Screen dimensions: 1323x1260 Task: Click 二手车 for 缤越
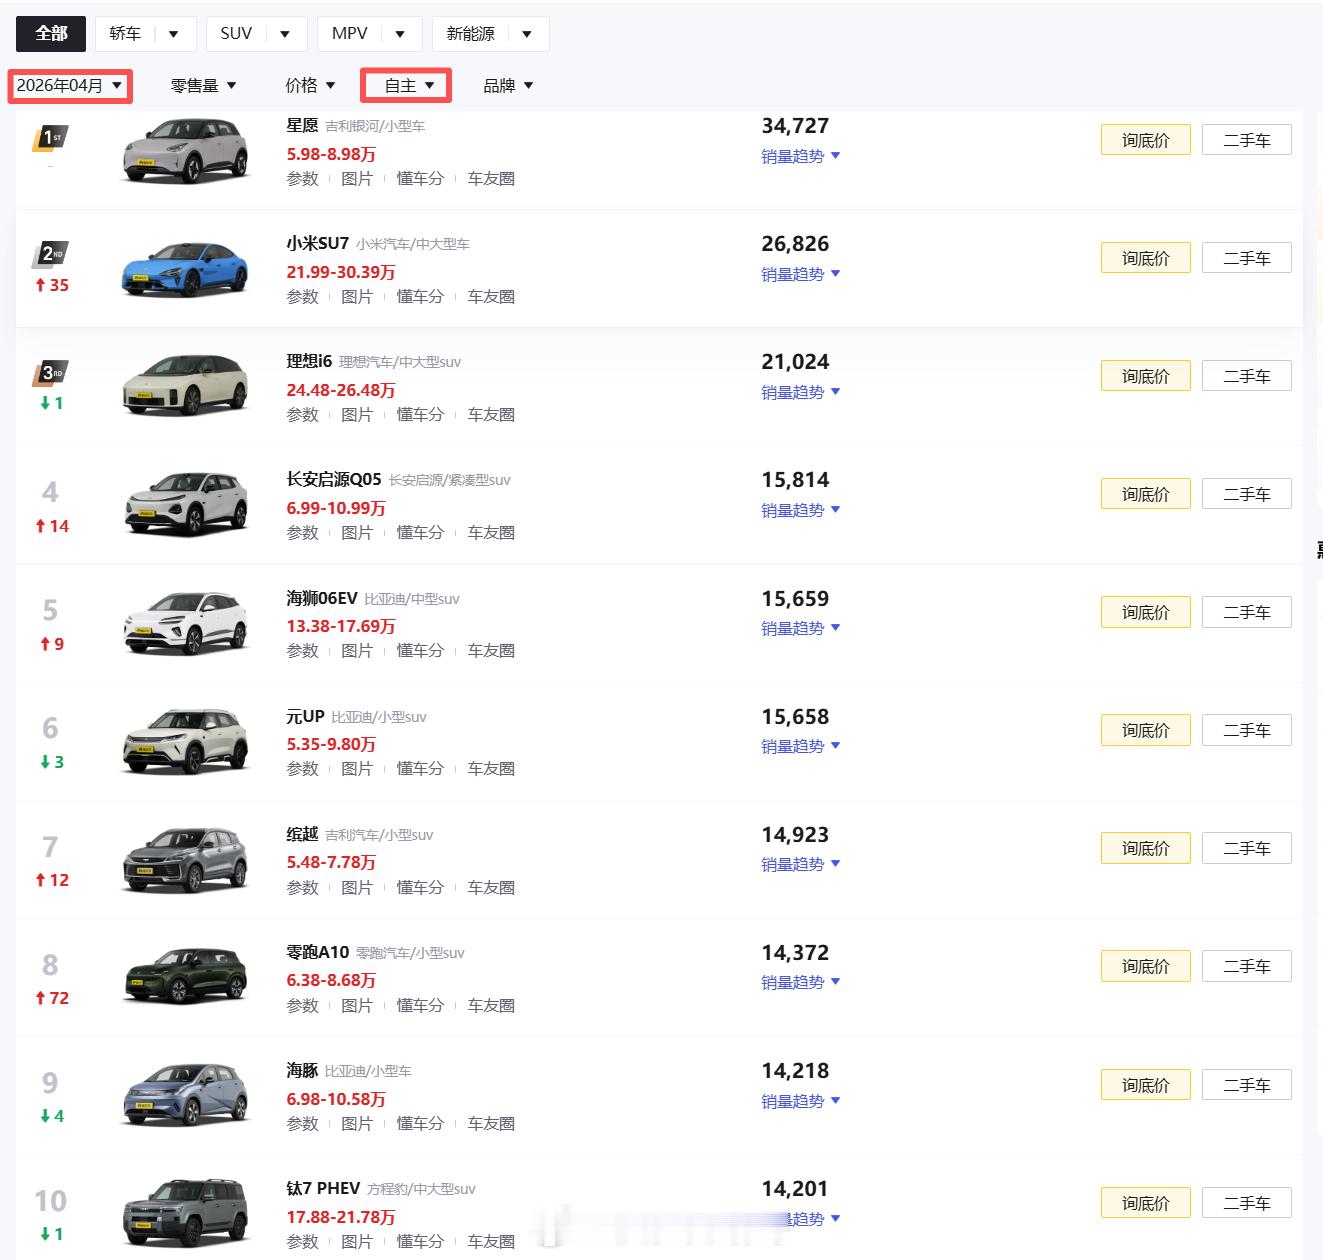(x=1247, y=848)
